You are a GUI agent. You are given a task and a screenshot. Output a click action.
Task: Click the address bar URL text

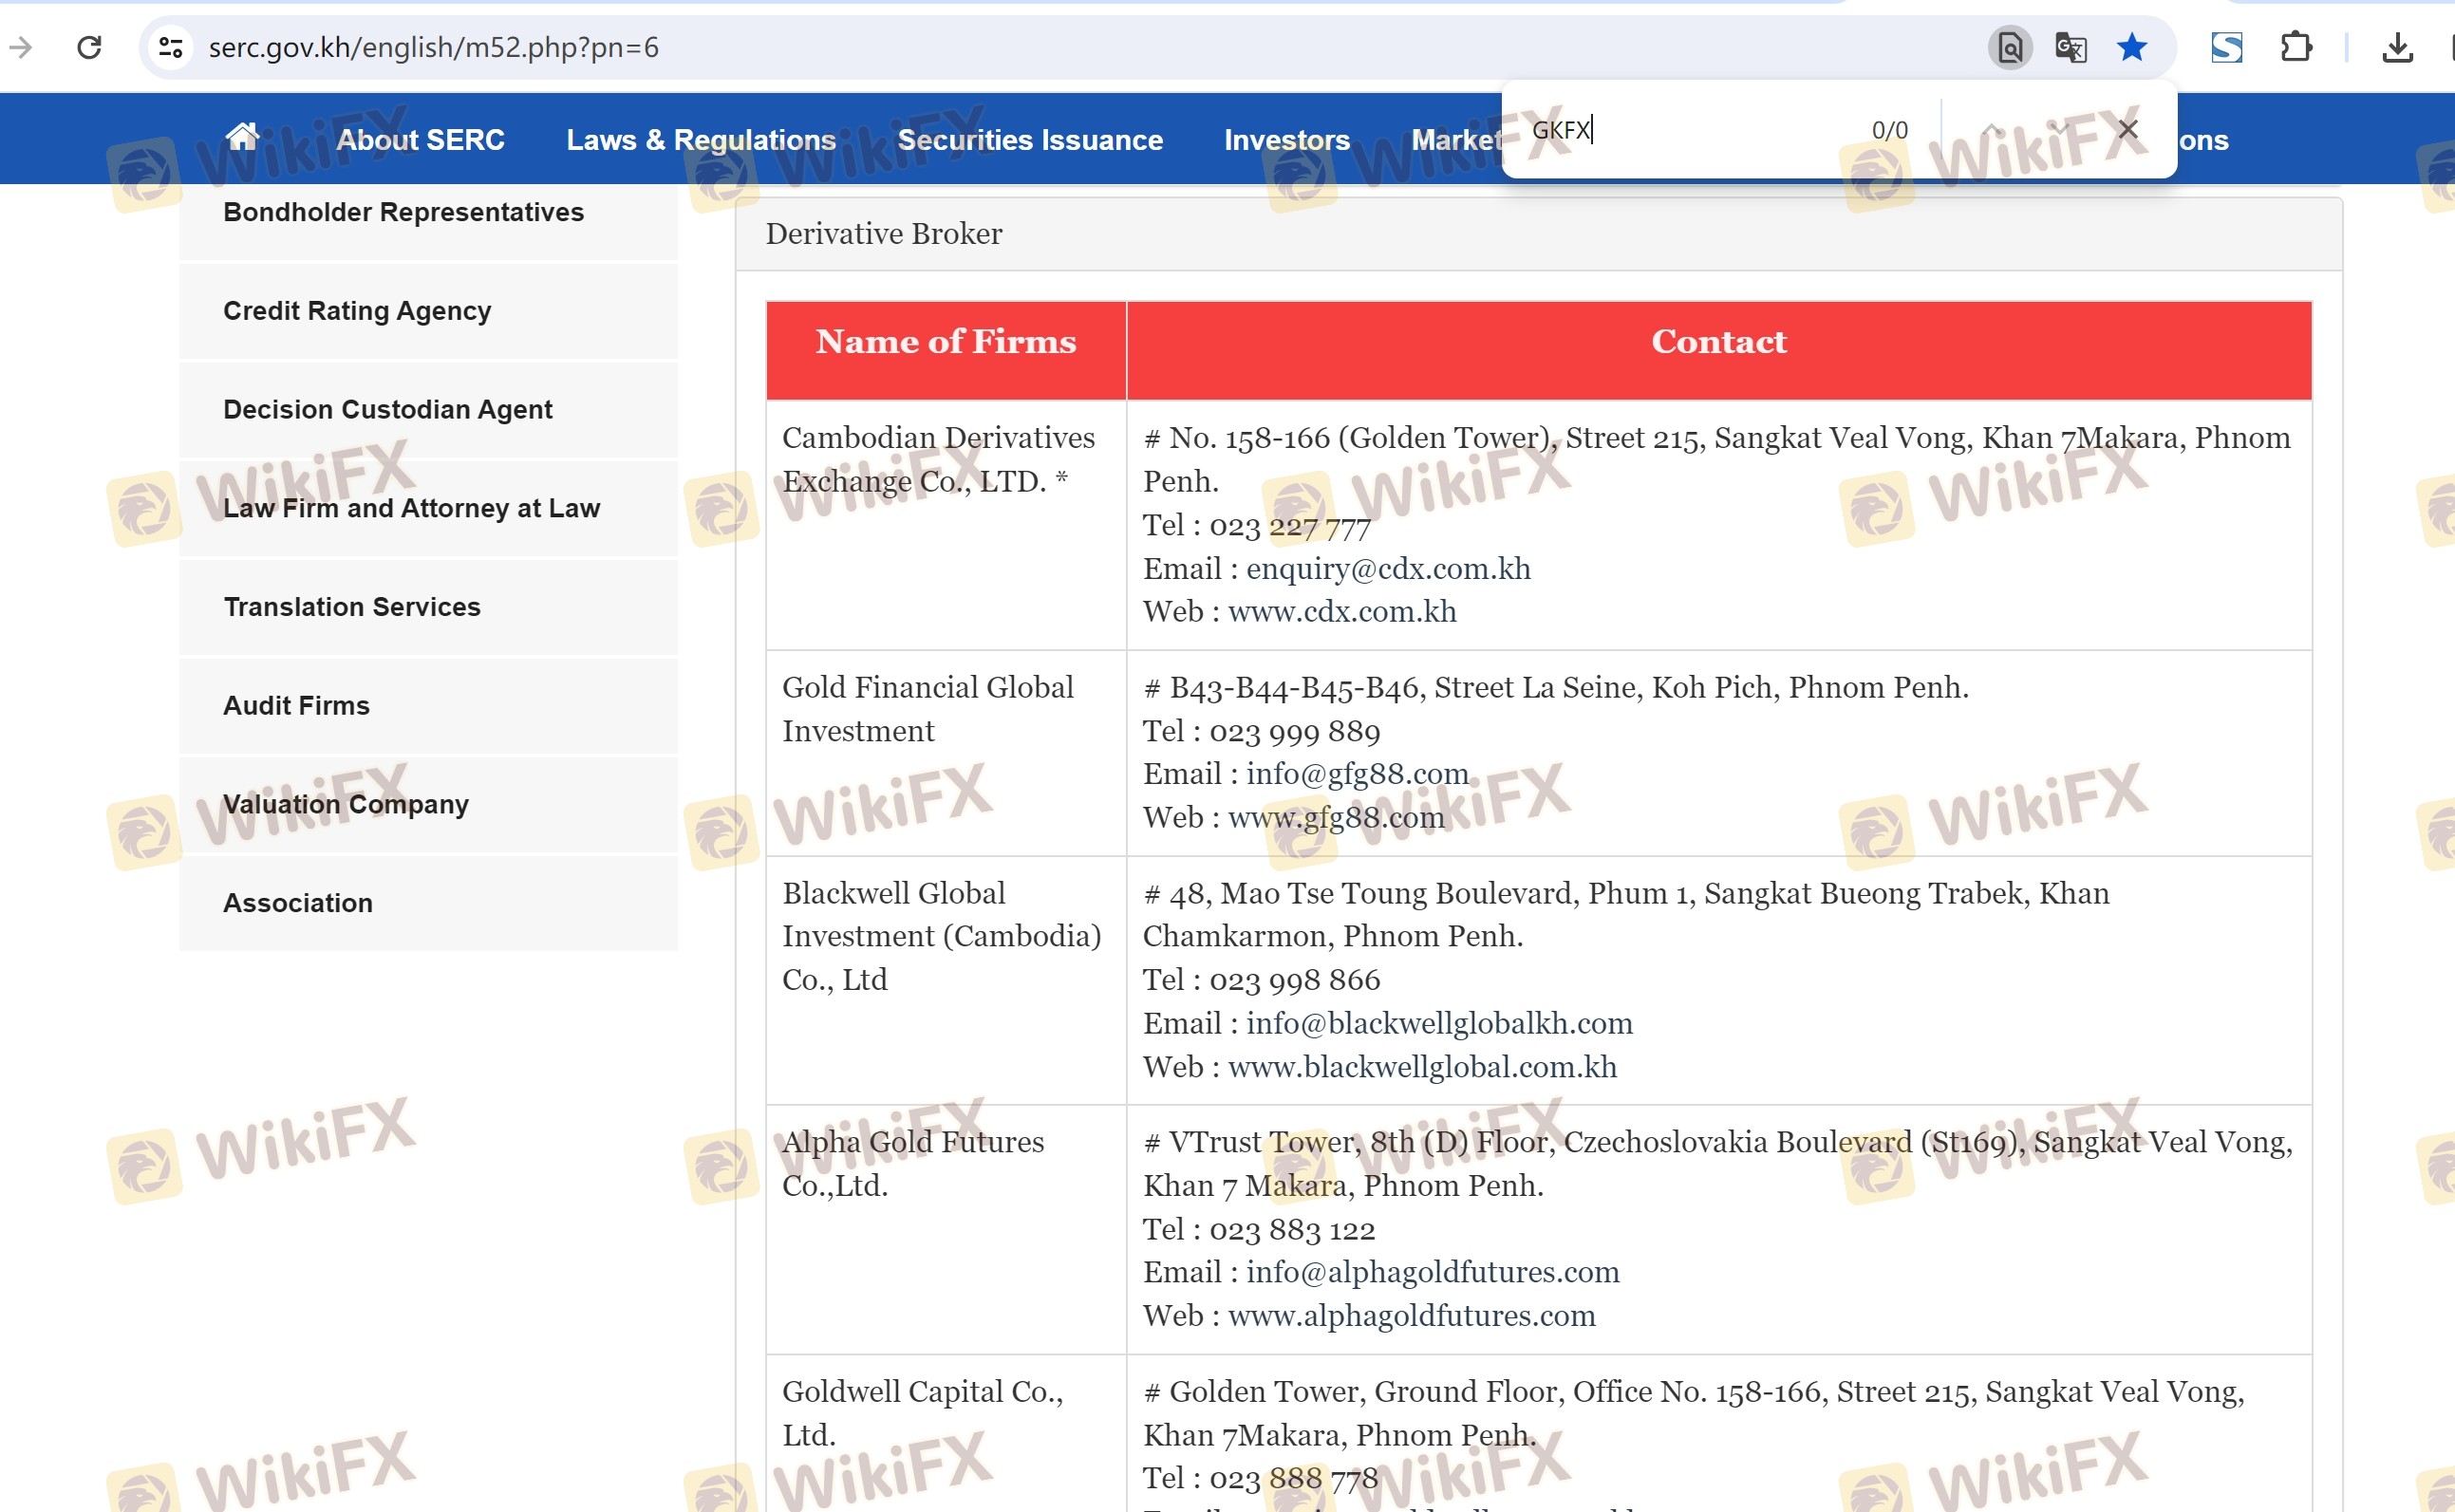pyautogui.click(x=433, y=47)
